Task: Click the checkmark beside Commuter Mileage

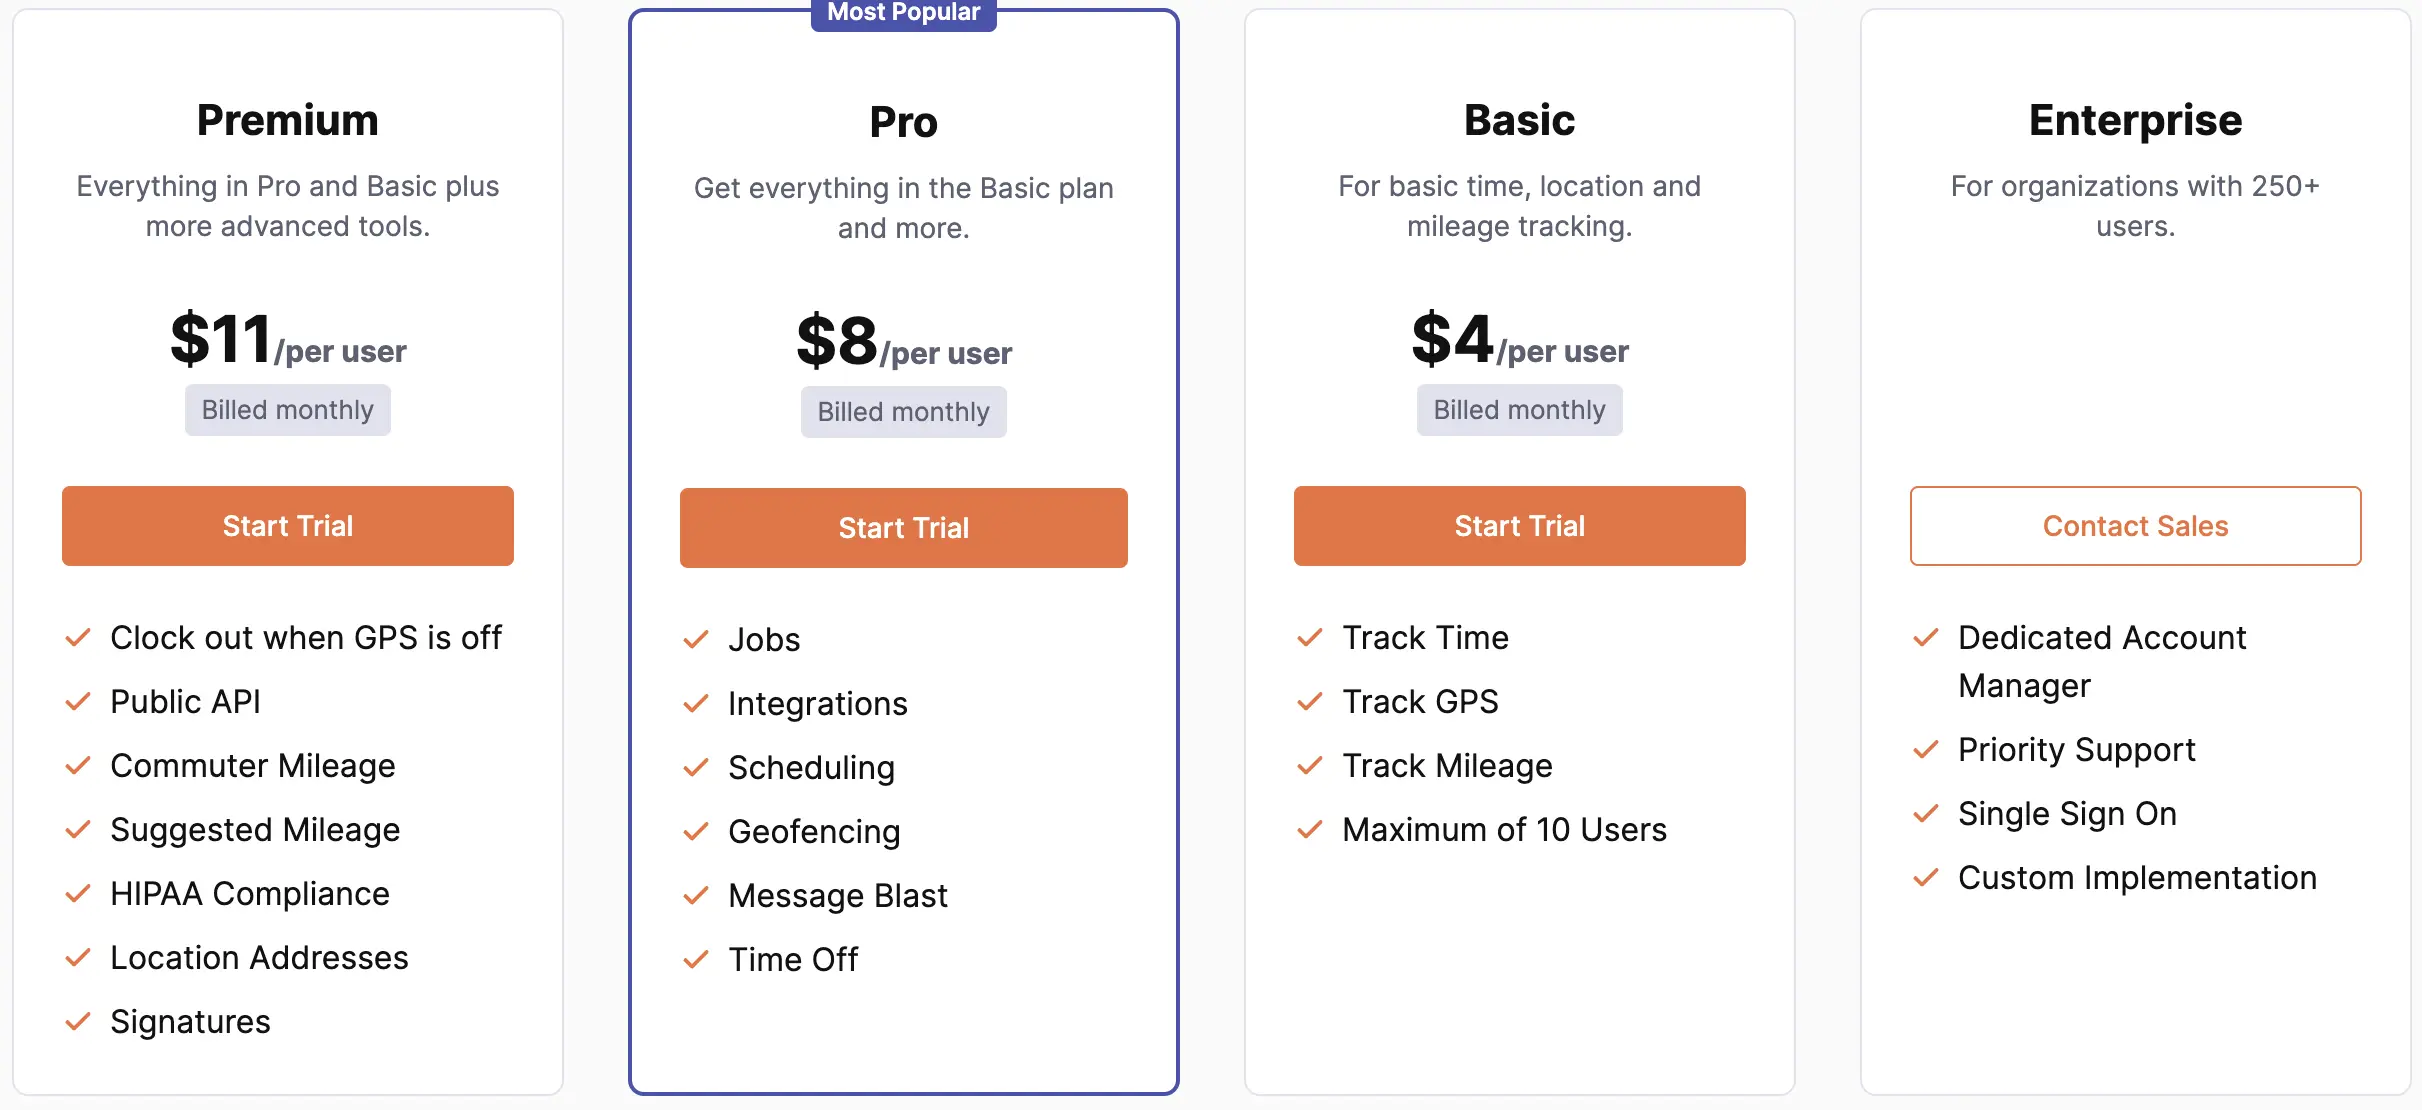Action: [79, 765]
